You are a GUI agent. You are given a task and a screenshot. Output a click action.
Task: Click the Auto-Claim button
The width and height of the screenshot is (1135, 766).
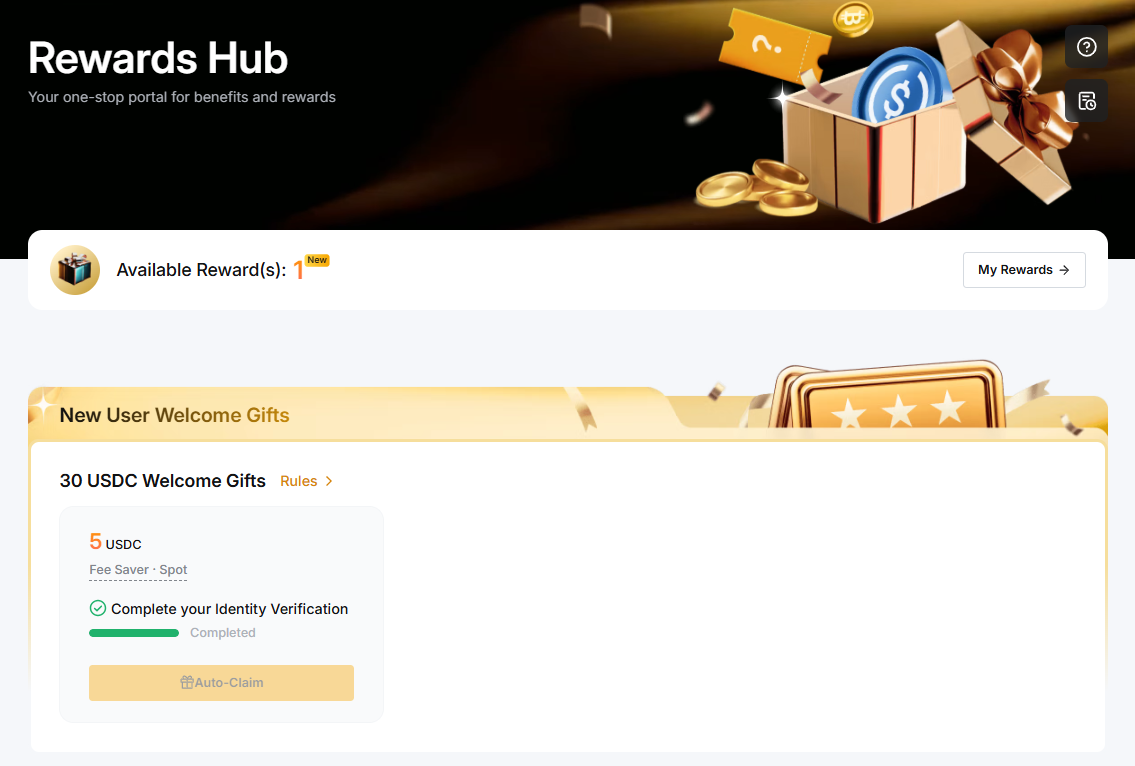tap(221, 683)
